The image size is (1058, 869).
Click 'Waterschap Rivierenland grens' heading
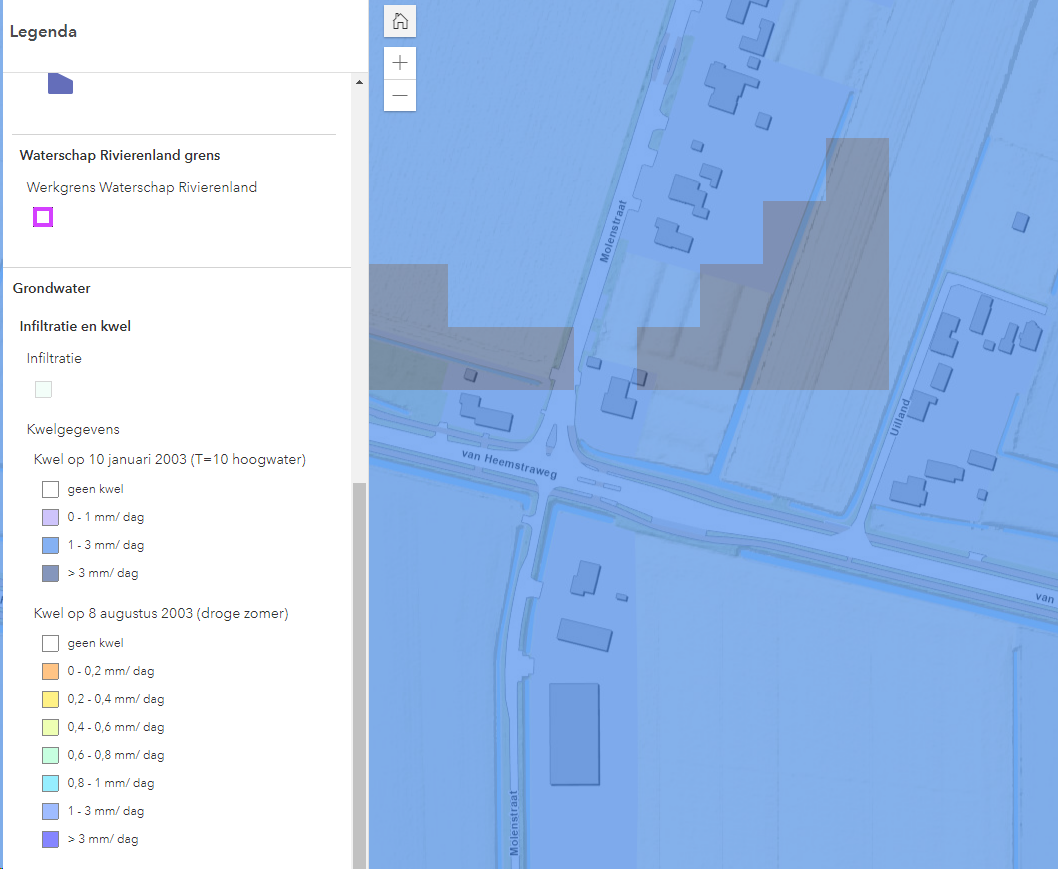[120, 155]
